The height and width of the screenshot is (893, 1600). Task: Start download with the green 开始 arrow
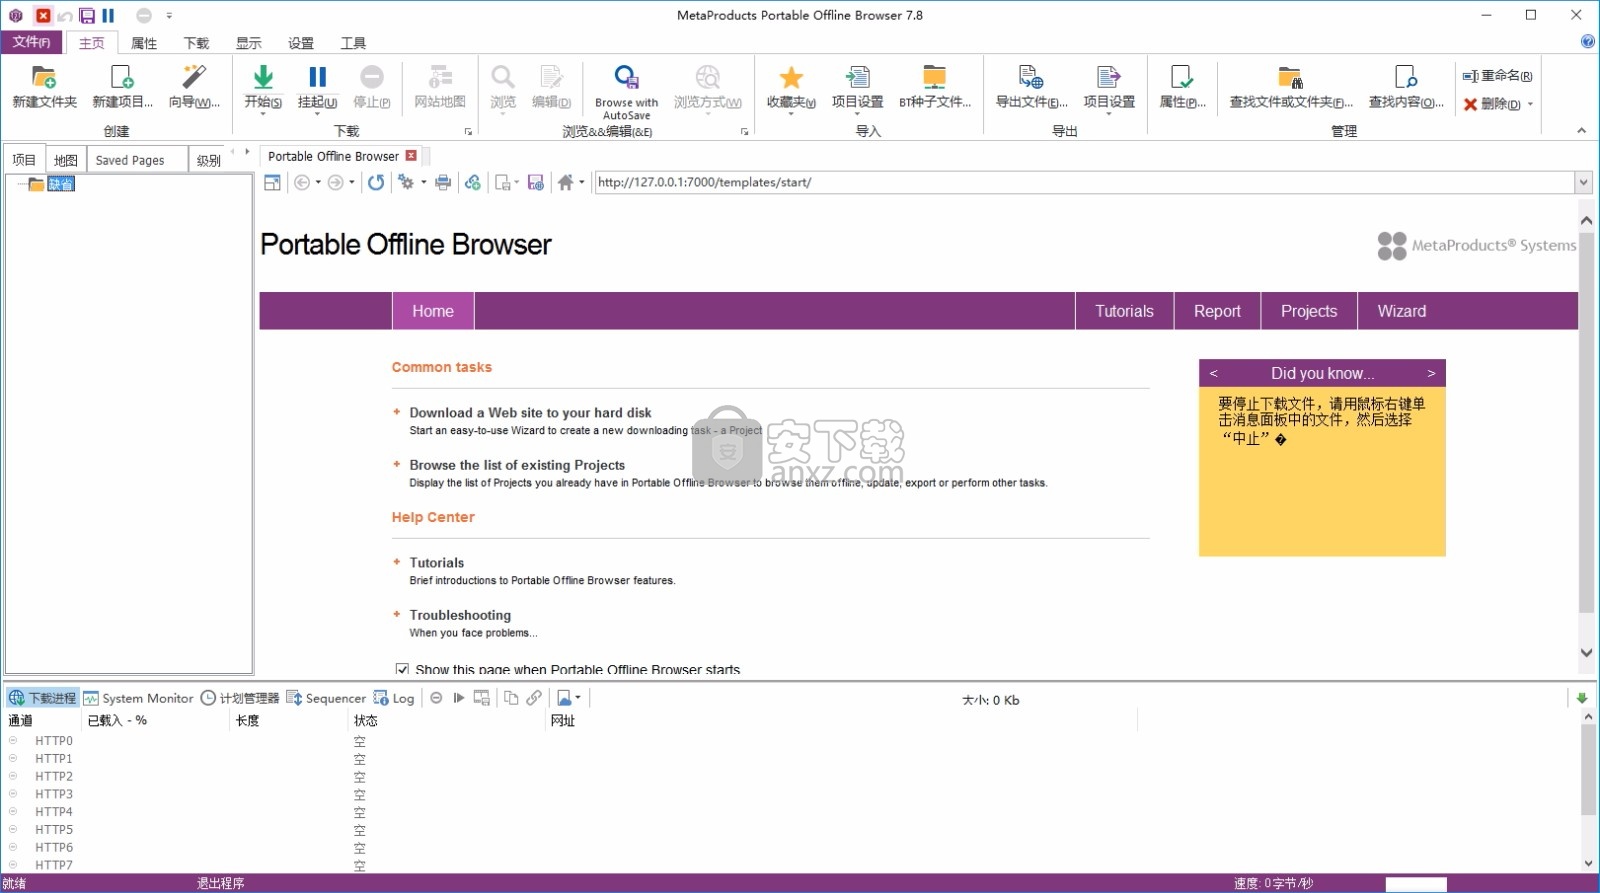(263, 78)
